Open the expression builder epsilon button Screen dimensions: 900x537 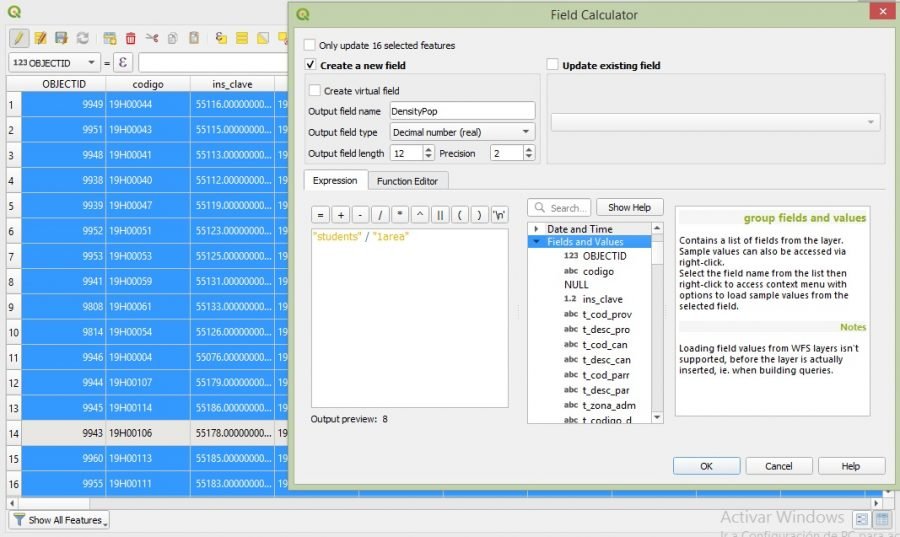click(123, 62)
